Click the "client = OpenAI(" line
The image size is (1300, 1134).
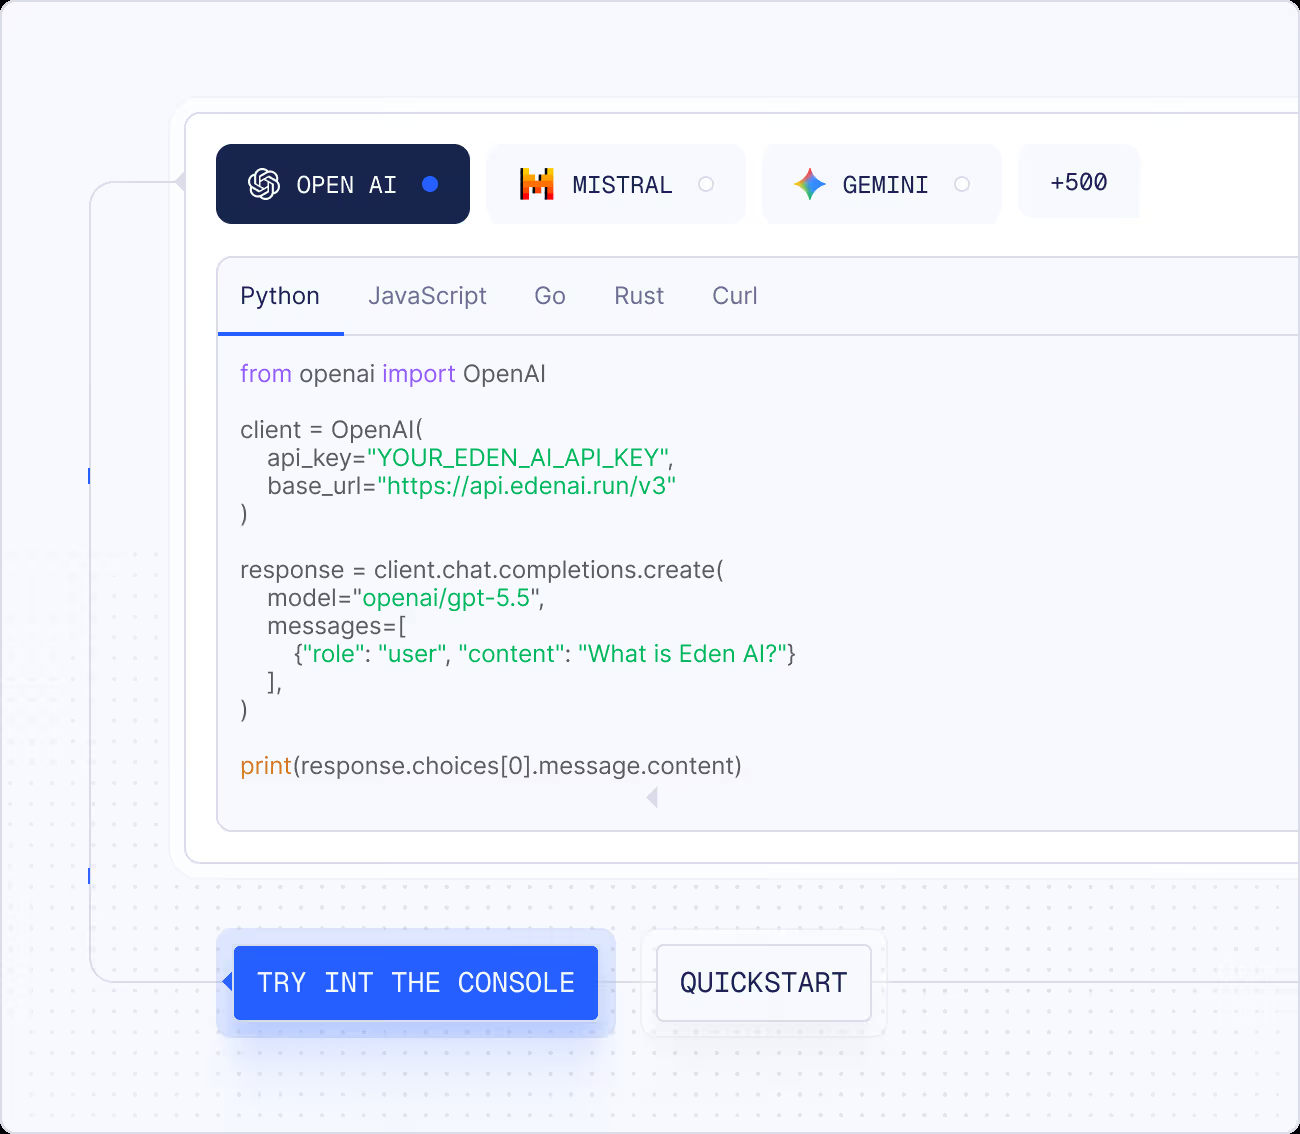332,430
